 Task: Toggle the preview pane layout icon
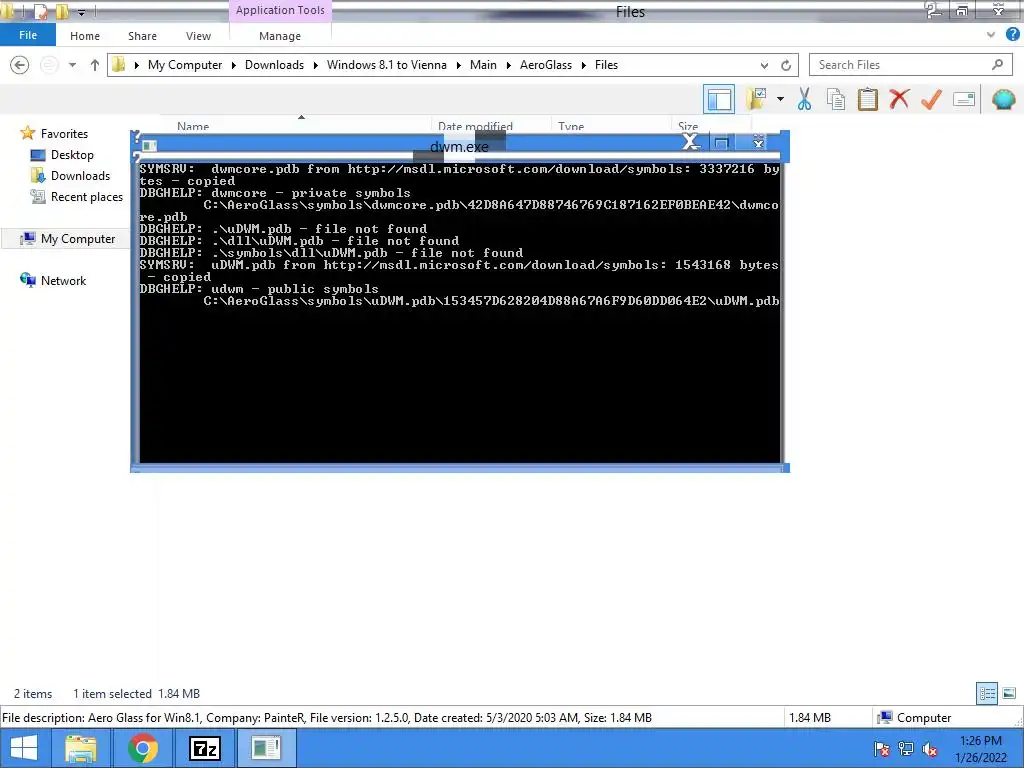pyautogui.click(x=719, y=99)
